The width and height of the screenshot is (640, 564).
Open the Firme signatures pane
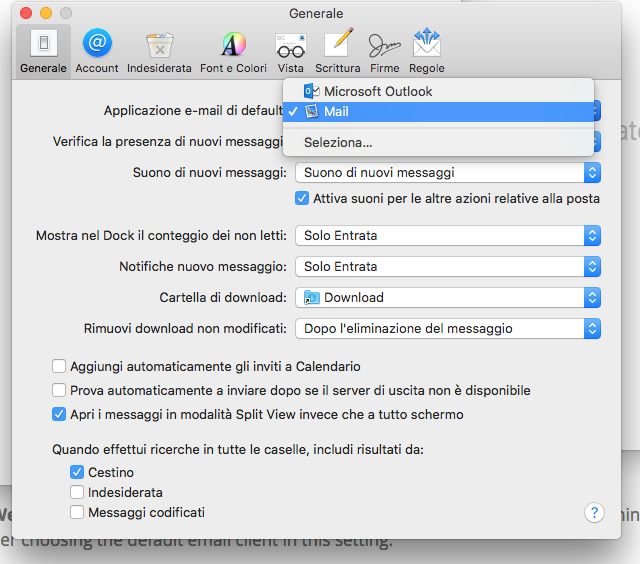point(384,51)
